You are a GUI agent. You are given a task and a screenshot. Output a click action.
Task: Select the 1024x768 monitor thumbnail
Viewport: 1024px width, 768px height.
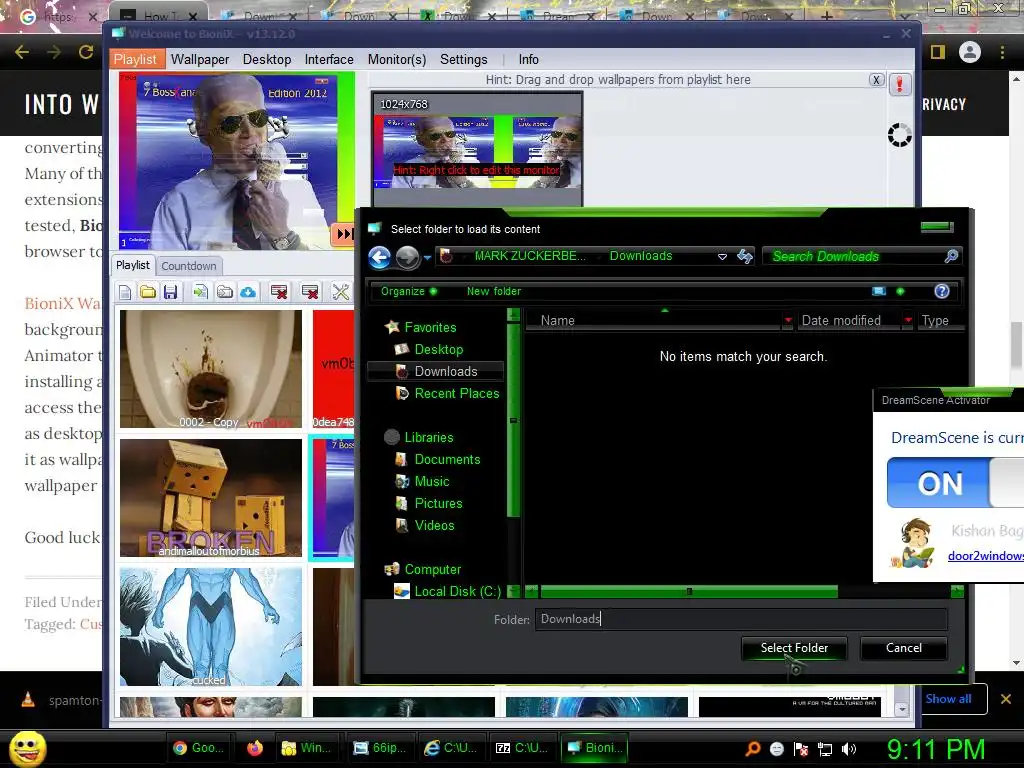pyautogui.click(x=477, y=150)
